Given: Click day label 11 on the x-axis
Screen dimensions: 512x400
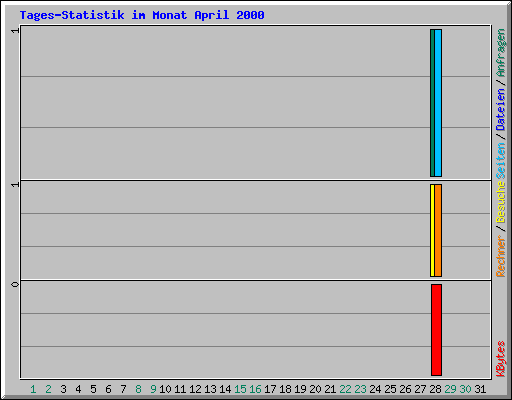Looking at the screenshot, I should click(x=180, y=389).
